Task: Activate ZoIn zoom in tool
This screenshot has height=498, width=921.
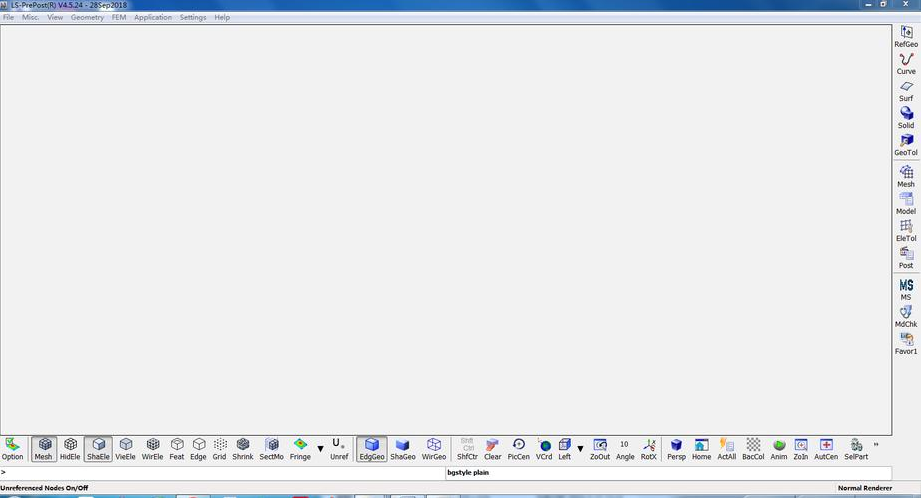Action: 801,449
